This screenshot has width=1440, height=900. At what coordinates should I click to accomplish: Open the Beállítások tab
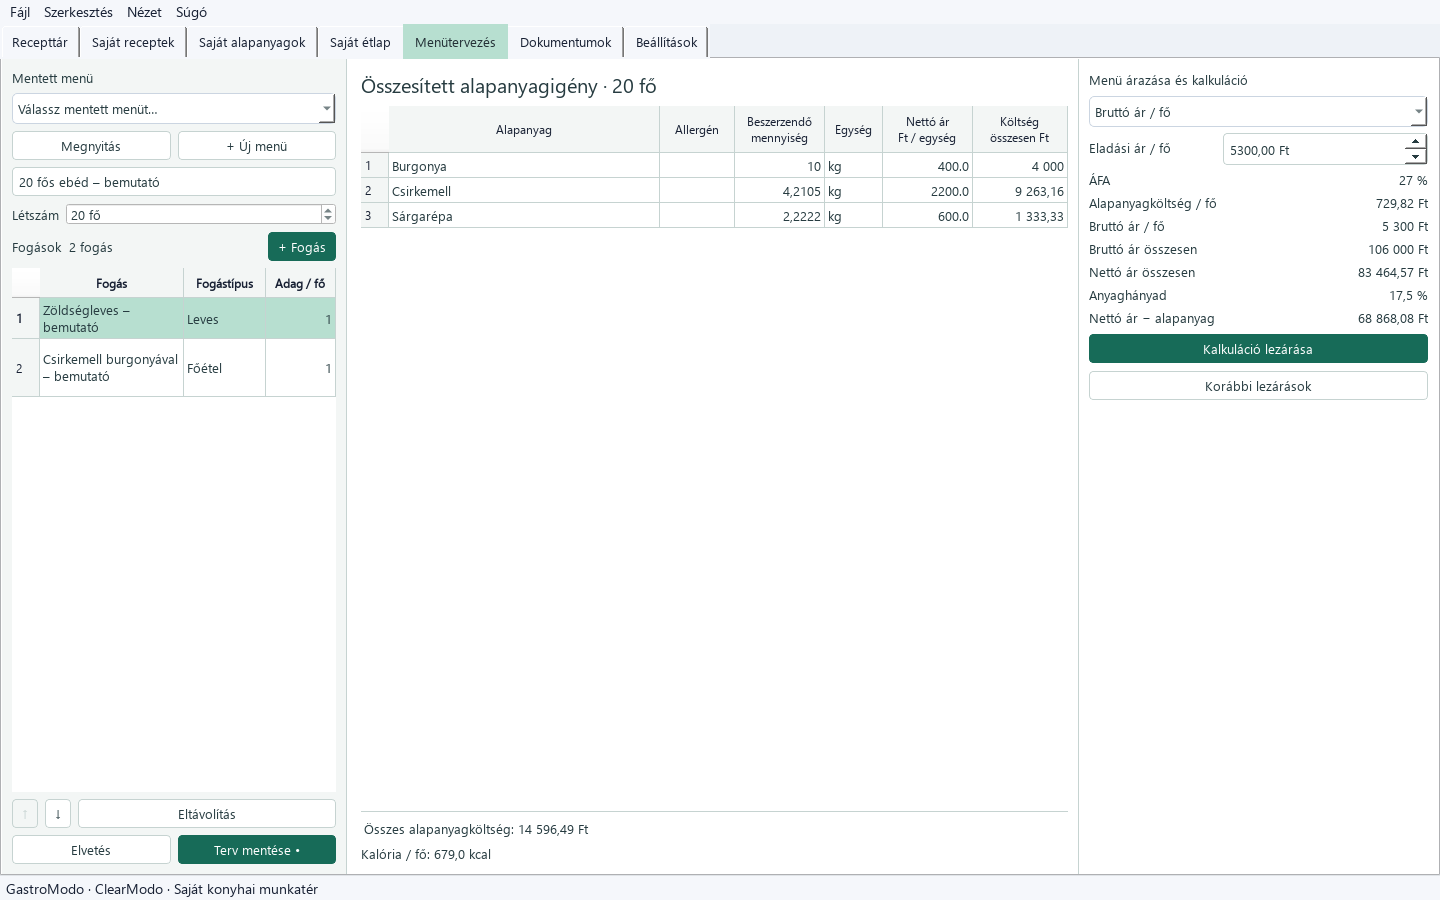(666, 42)
